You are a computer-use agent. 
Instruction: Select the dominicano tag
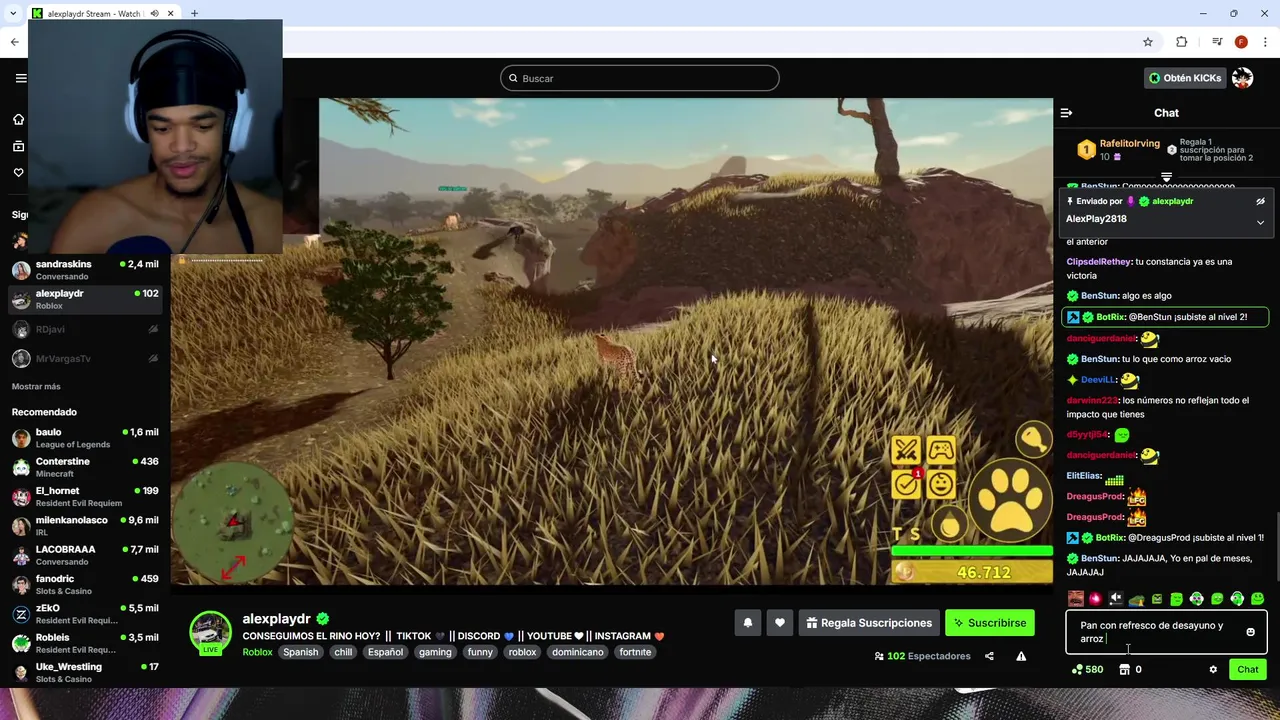577,652
